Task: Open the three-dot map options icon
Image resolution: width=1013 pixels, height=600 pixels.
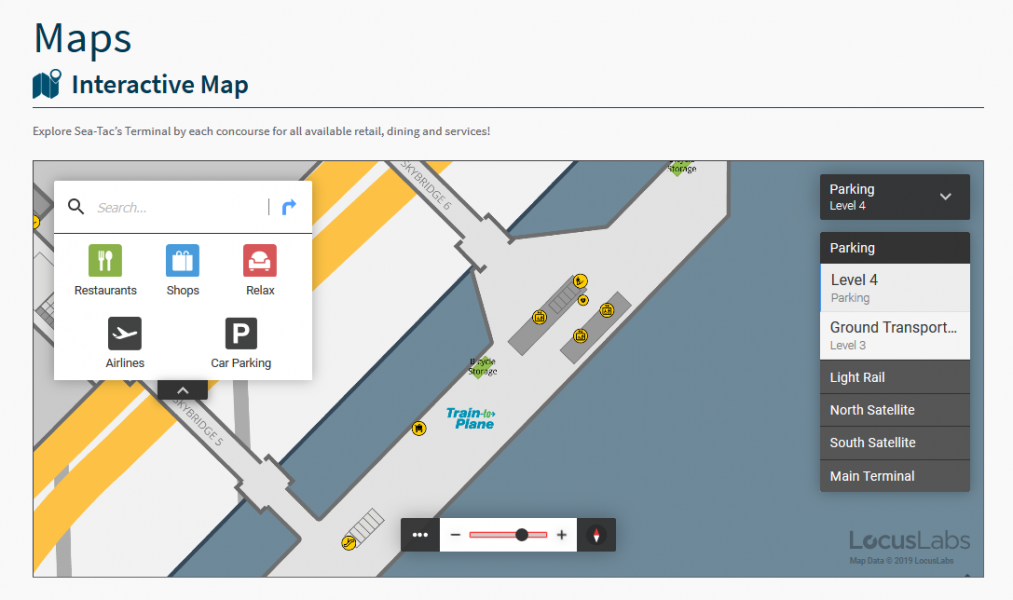Action: click(x=420, y=535)
